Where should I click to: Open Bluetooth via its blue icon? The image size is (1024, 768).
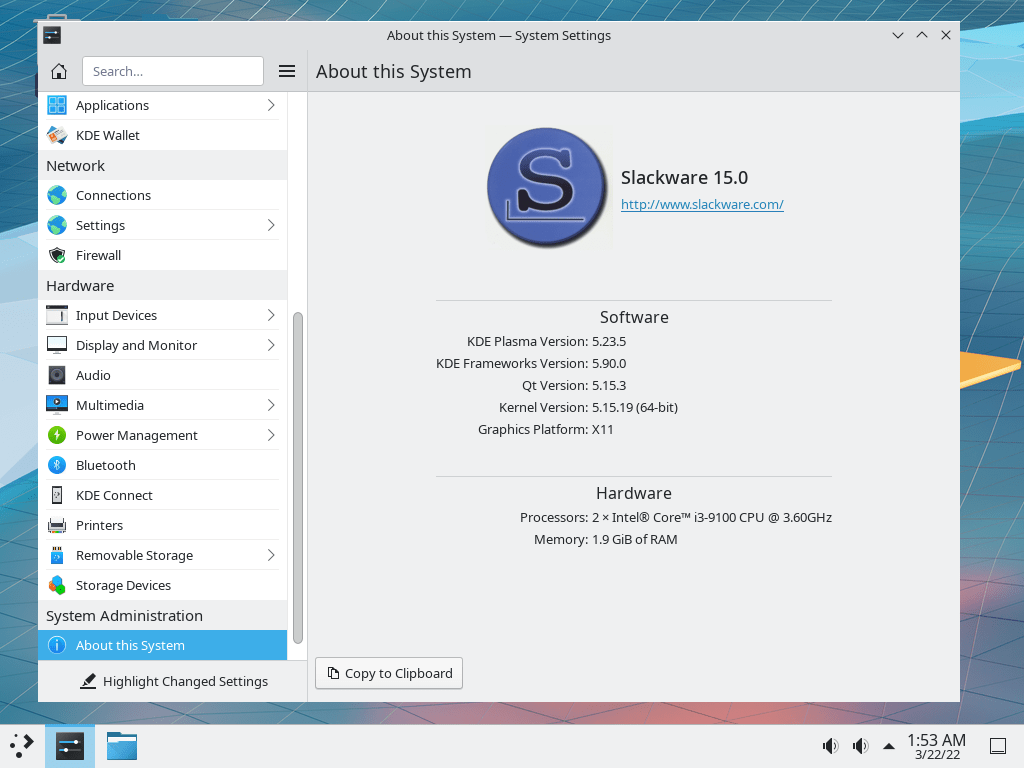[x=57, y=466]
